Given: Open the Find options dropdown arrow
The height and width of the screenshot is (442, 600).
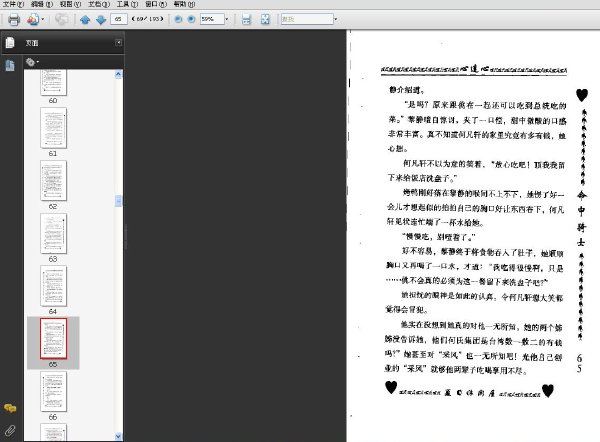Looking at the screenshot, I should pos(336,19).
